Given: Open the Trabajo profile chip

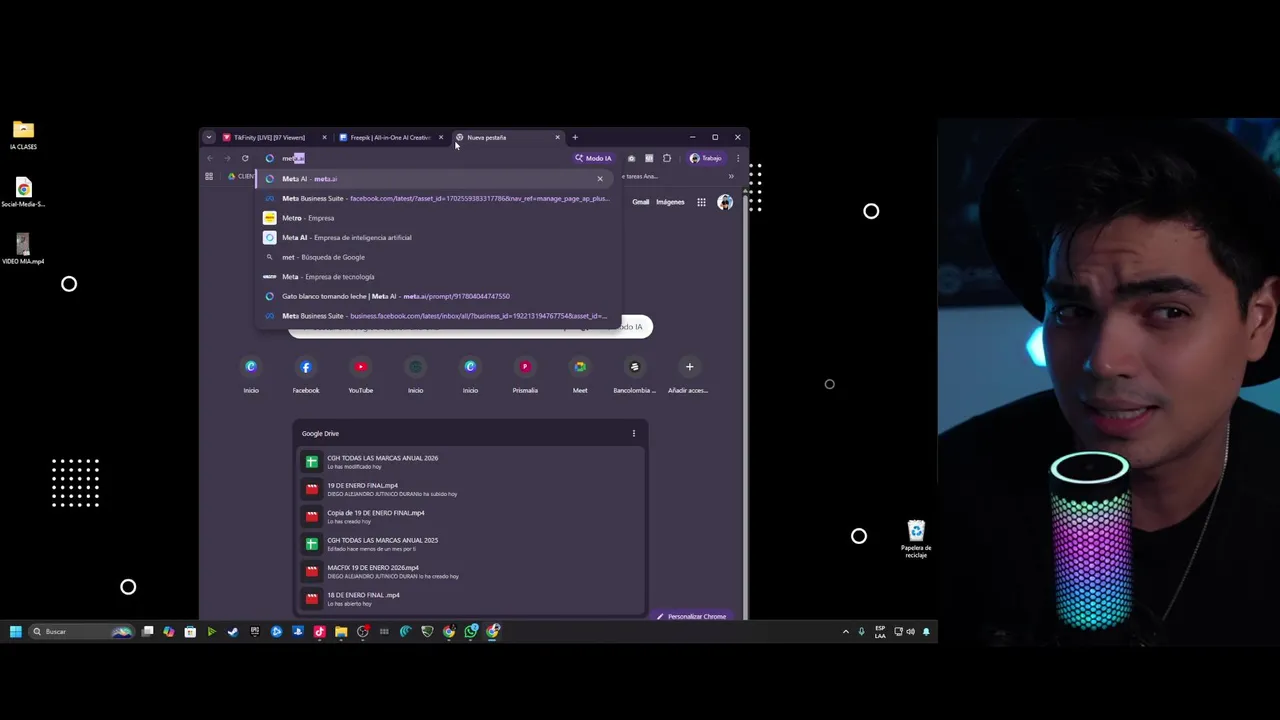Looking at the screenshot, I should 706,158.
